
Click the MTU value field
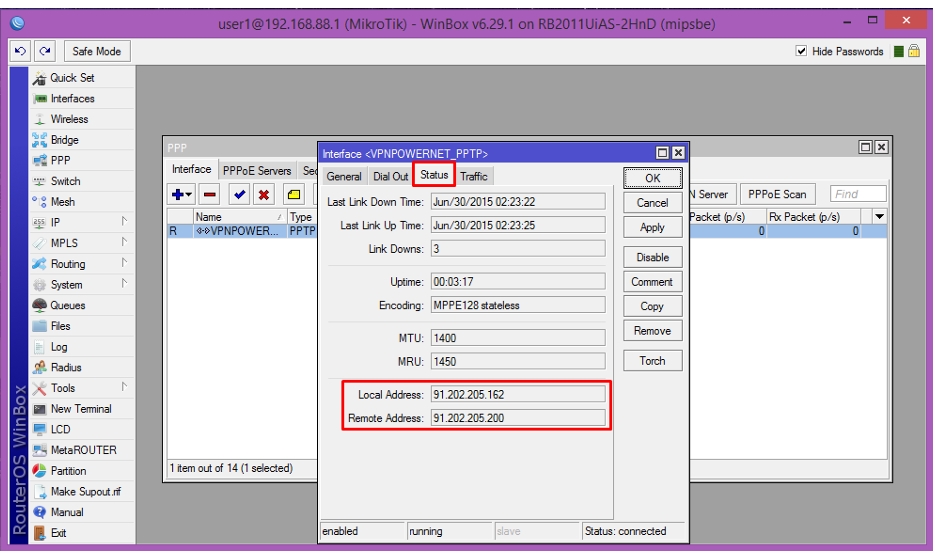[x=518, y=338]
